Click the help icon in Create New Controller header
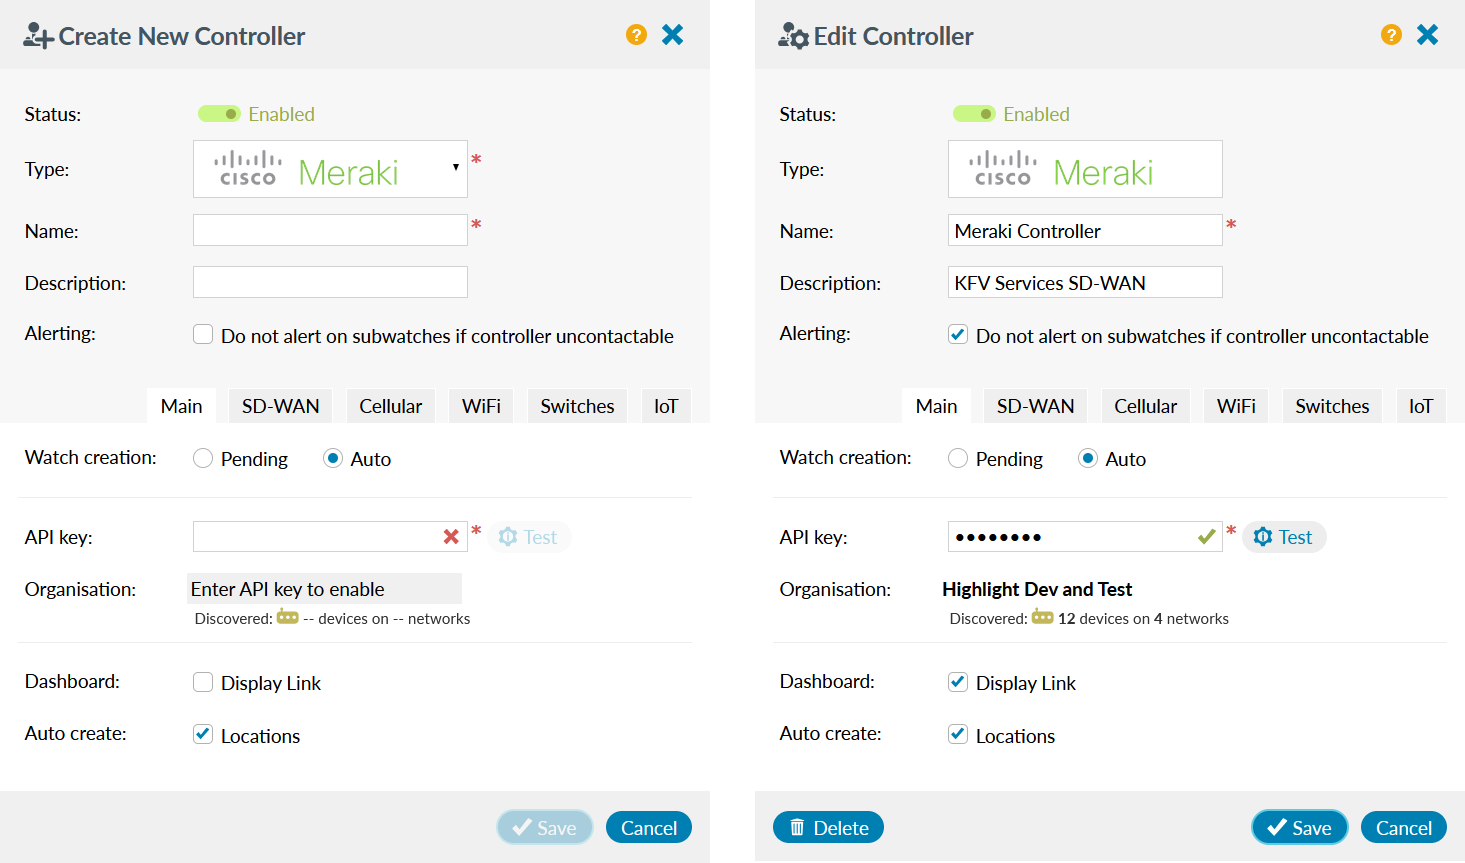 click(637, 33)
